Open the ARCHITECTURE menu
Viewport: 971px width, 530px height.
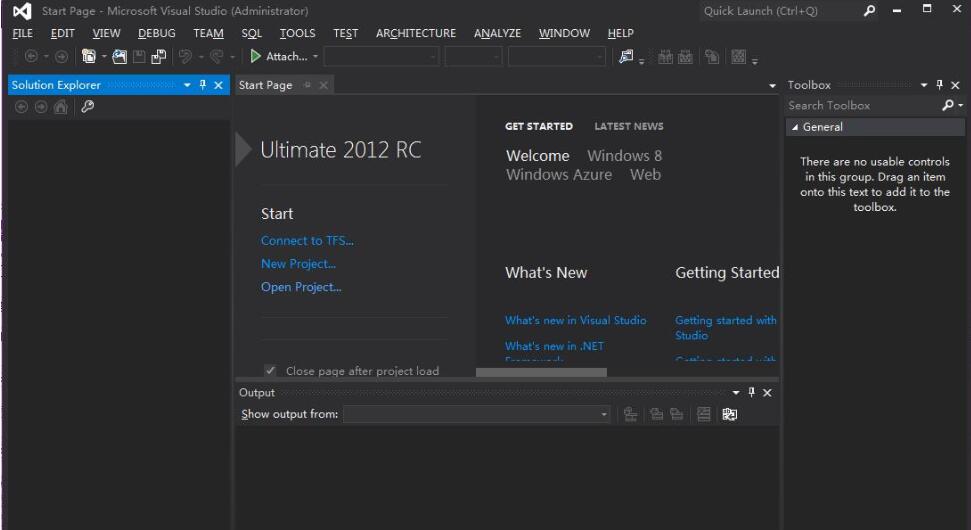416,33
